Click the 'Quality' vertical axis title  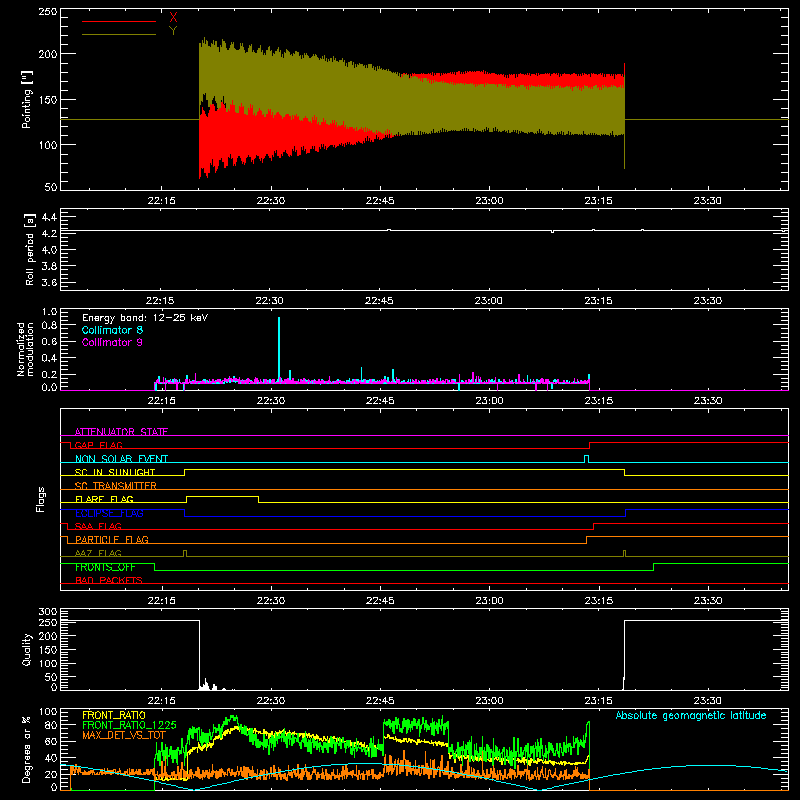(x=27, y=649)
